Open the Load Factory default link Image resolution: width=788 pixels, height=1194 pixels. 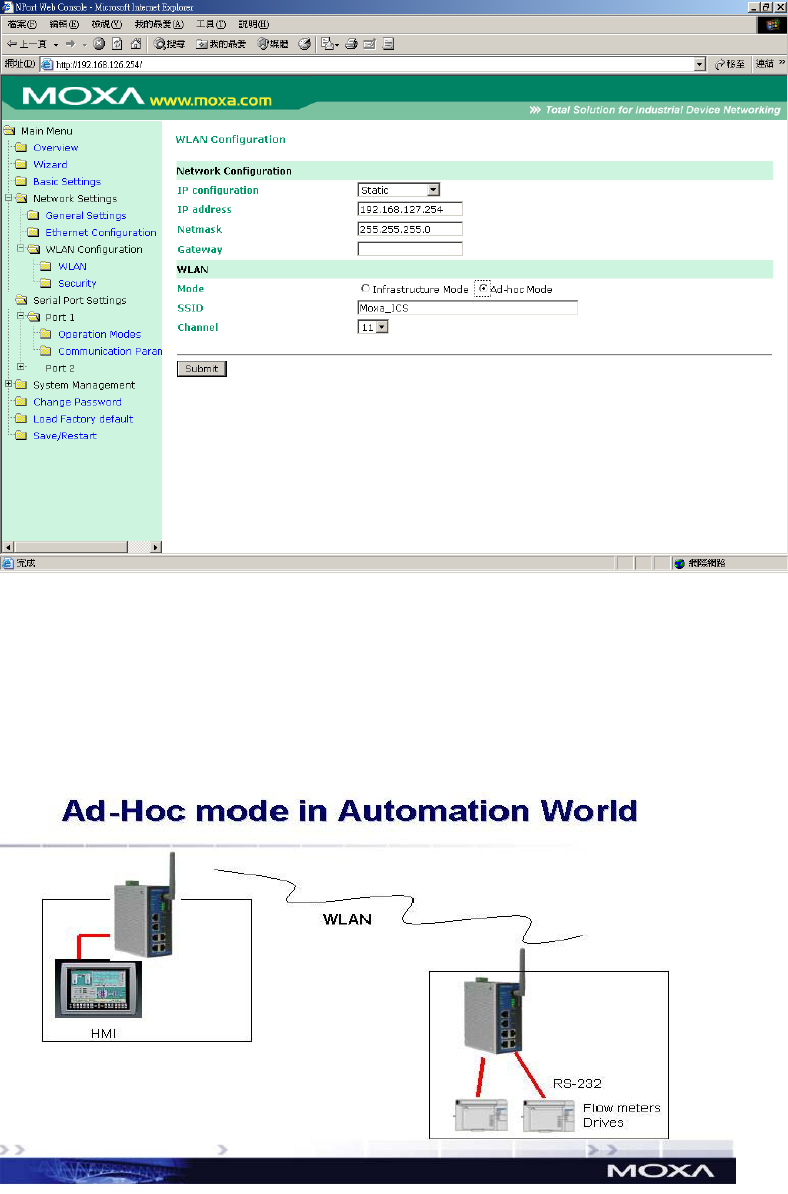(x=83, y=419)
